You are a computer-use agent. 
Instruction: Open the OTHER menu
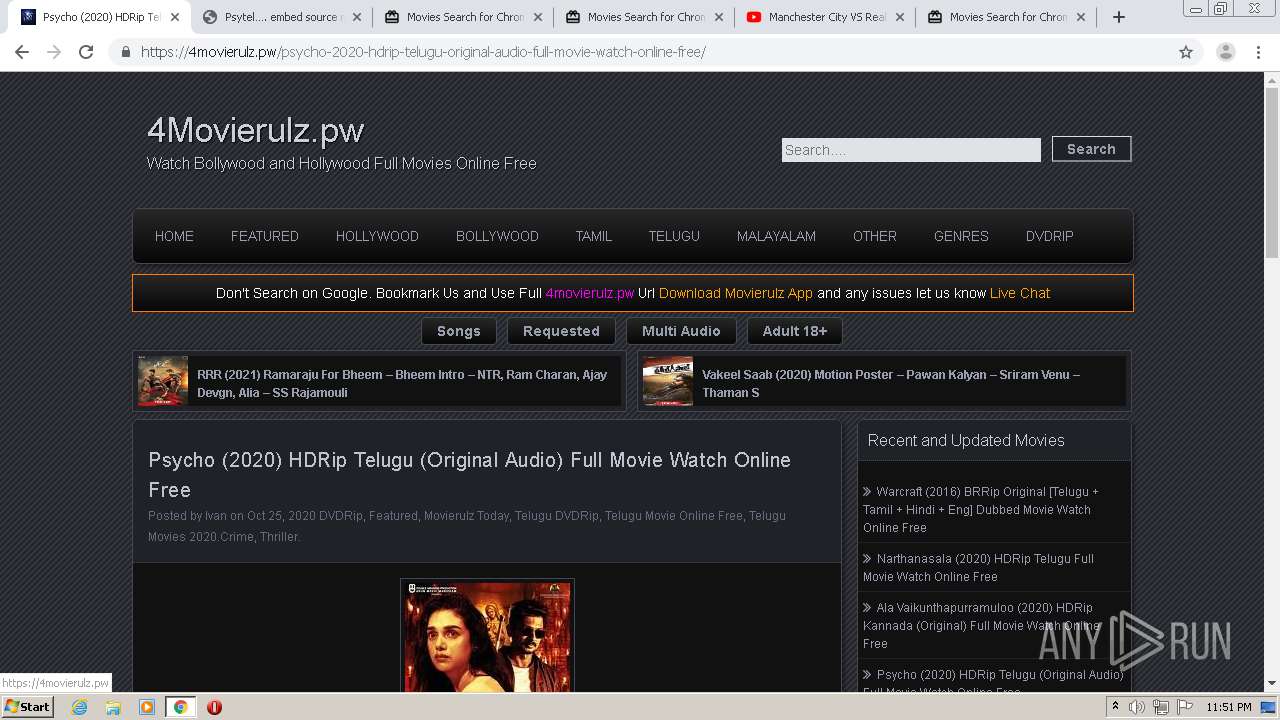[x=874, y=236]
